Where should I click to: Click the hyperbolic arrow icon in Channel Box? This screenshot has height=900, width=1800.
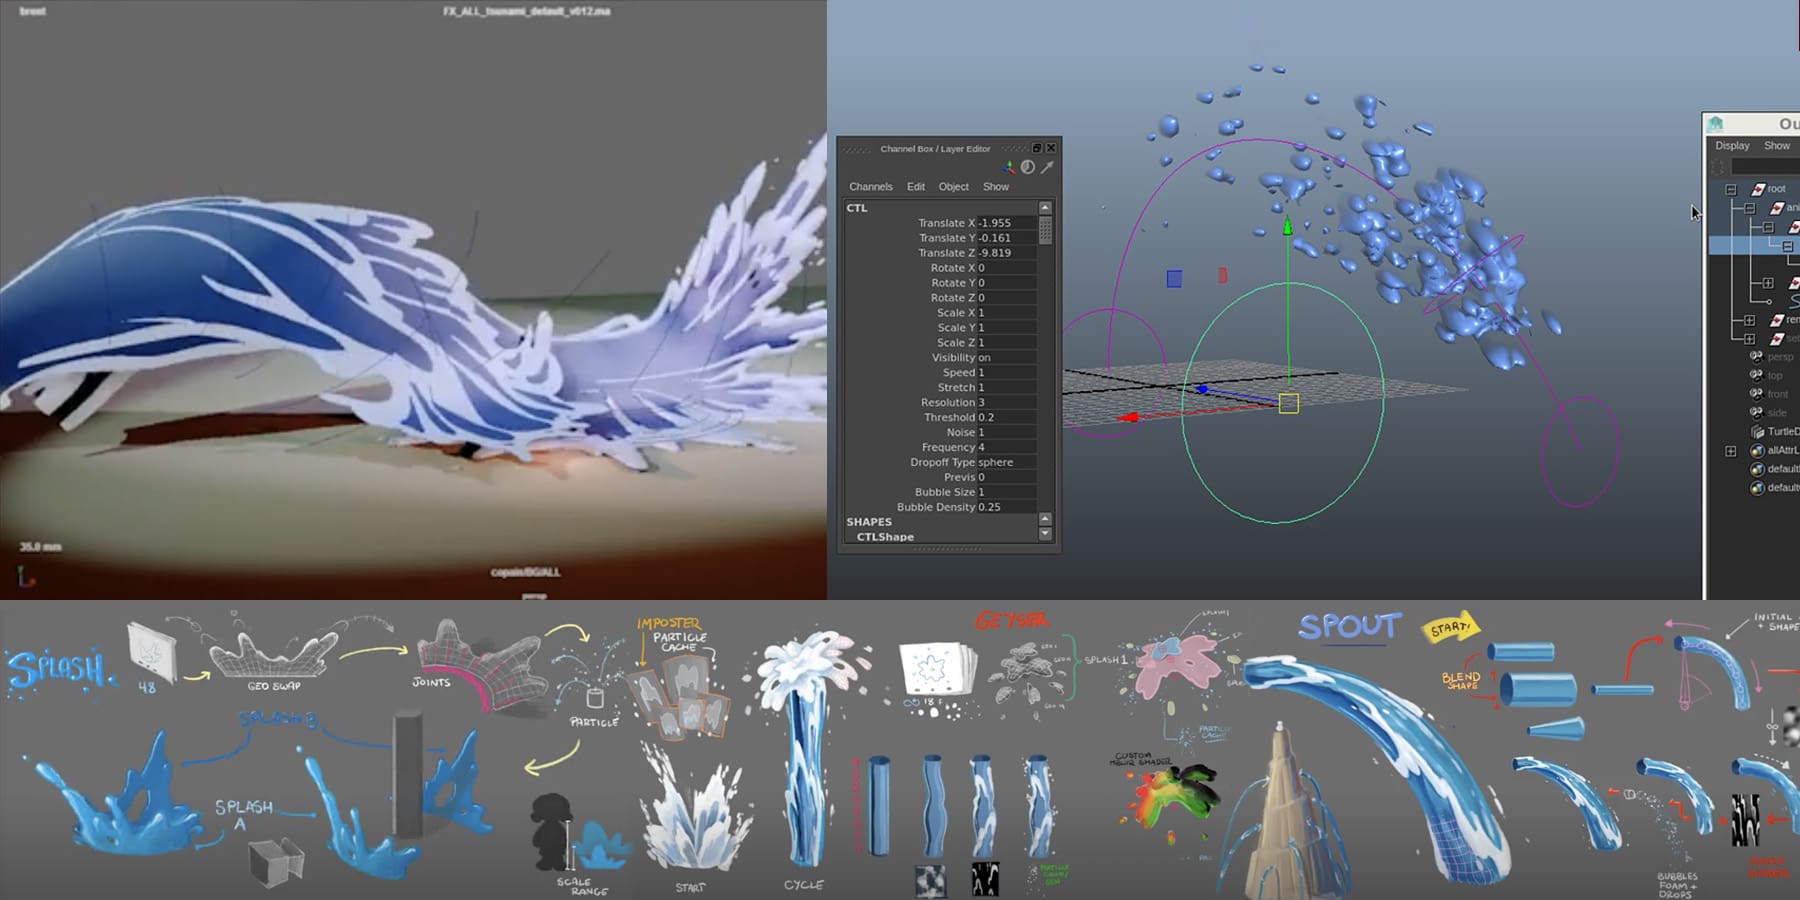point(1047,167)
